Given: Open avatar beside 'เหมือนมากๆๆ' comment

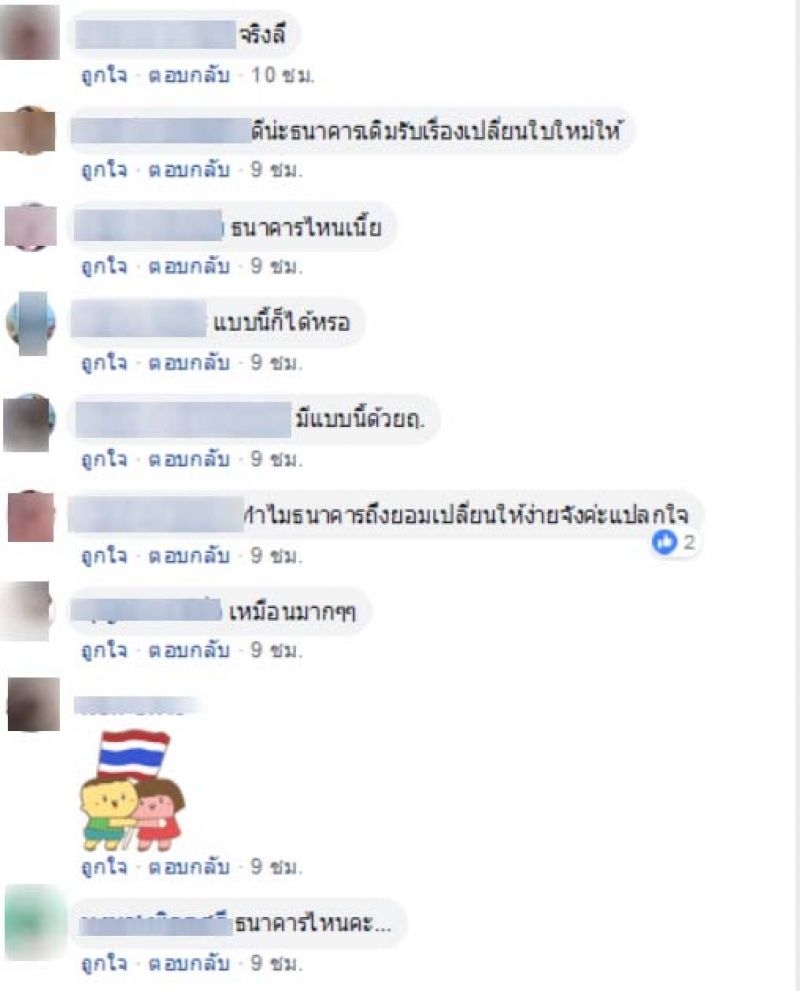Looking at the screenshot, I should pos(27,611).
